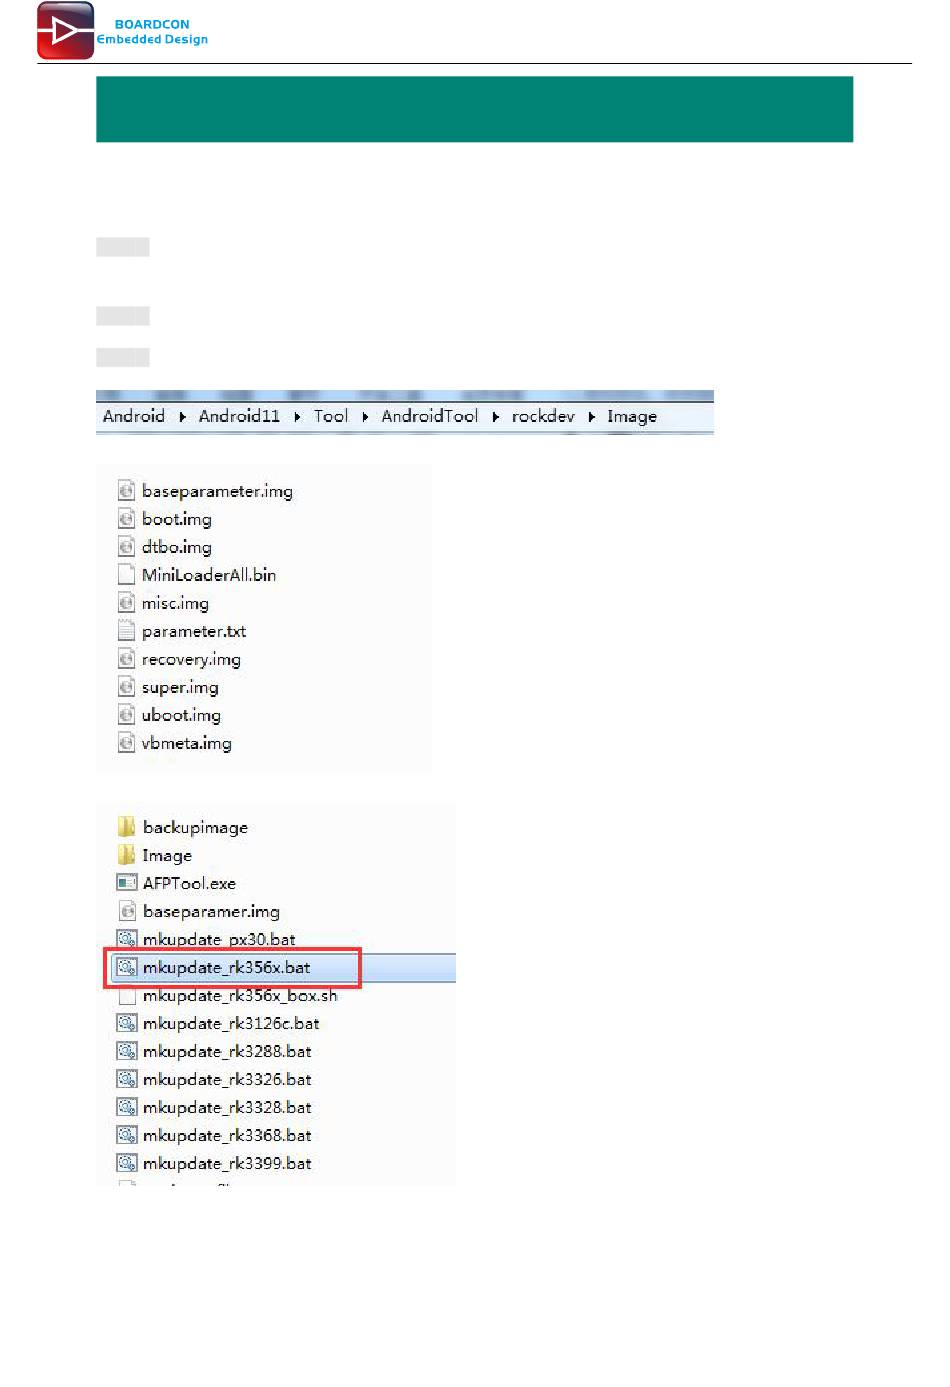Expand the arrow after AndroidTool in path
The height and width of the screenshot is (1387, 950).
pos(495,417)
